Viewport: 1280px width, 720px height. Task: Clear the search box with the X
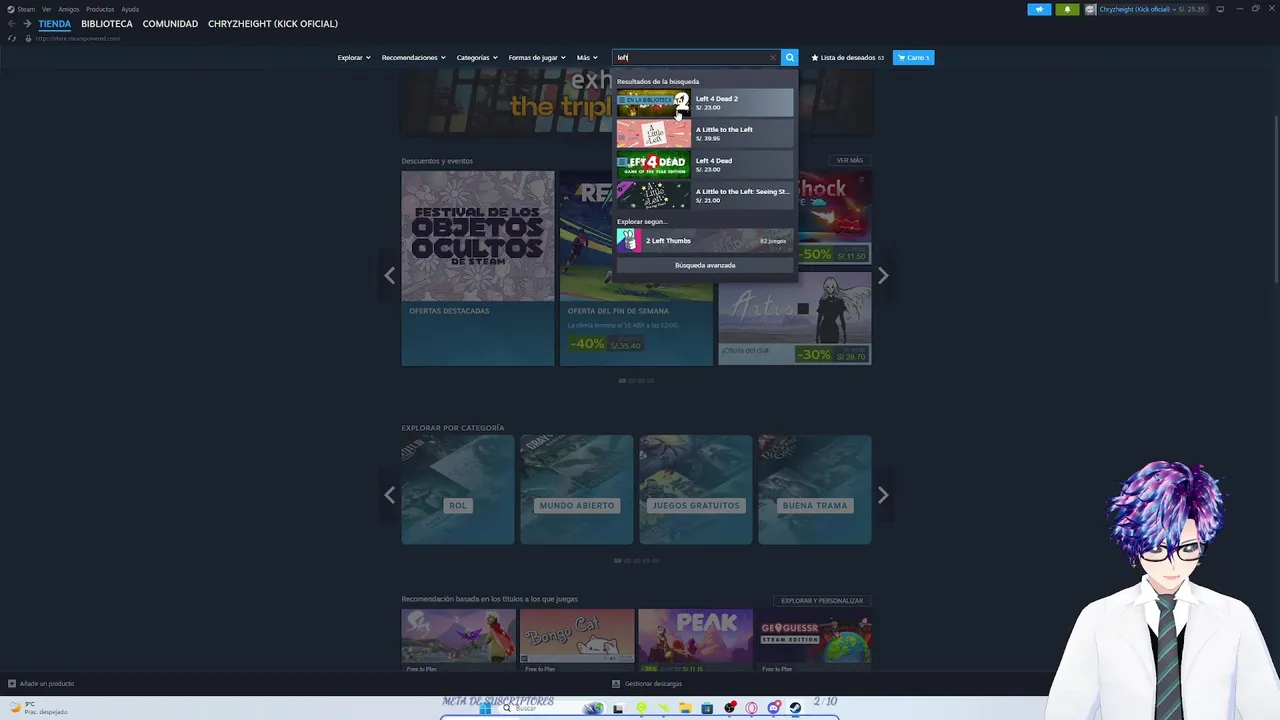coord(772,57)
